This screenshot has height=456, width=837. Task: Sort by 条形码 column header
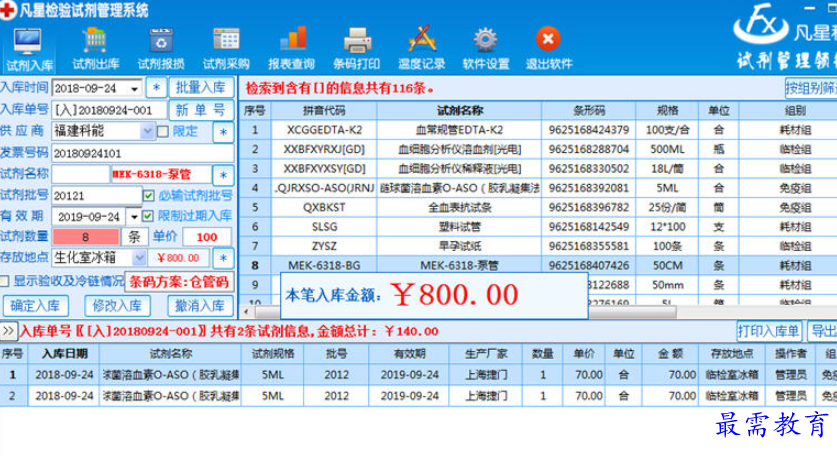point(589,111)
